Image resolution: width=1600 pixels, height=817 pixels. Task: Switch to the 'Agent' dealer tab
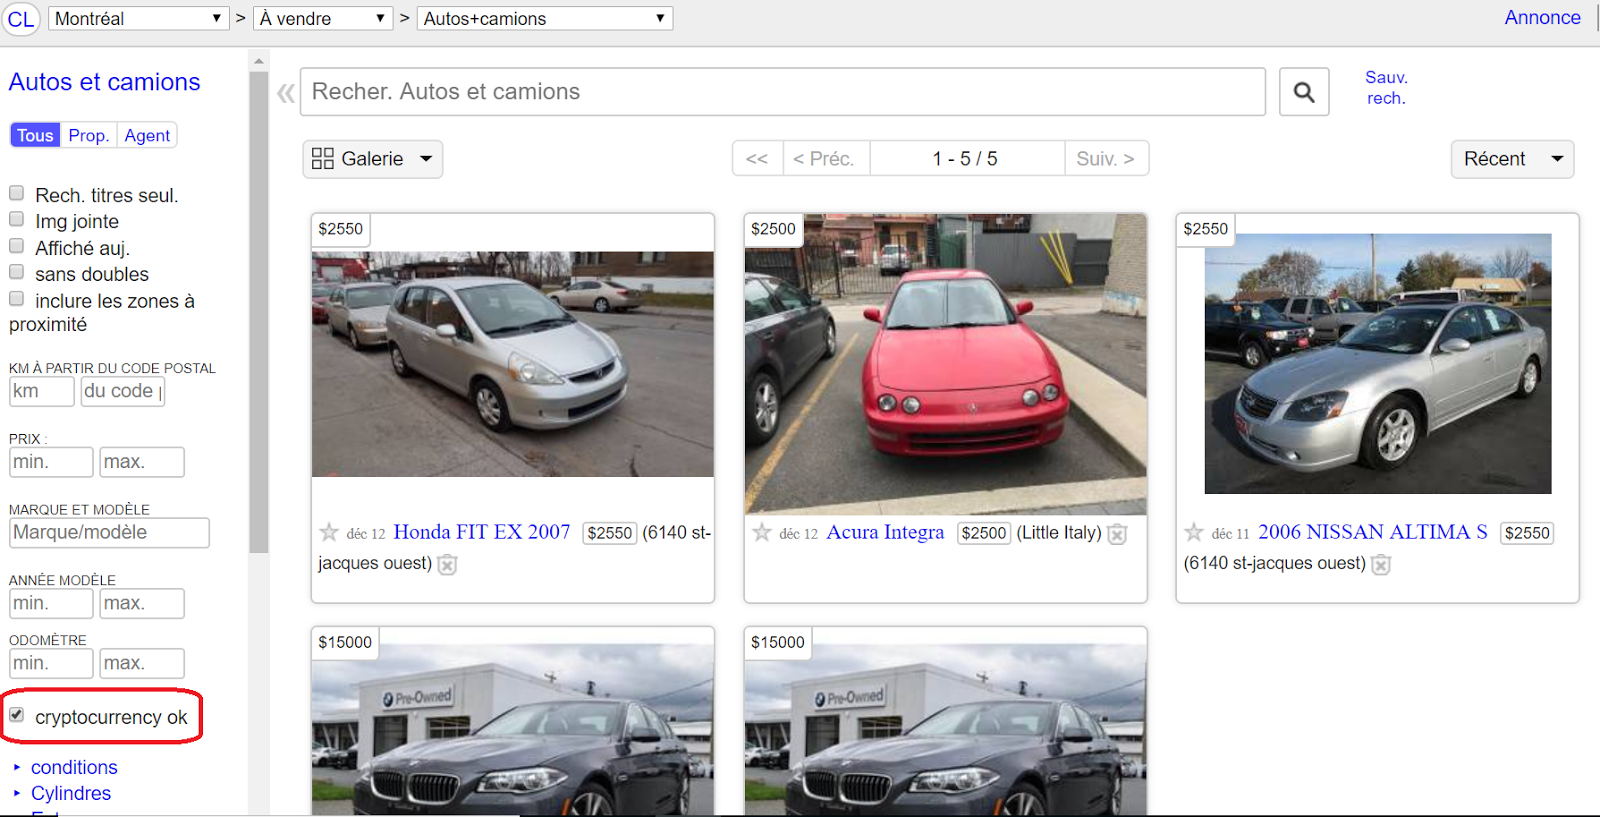(x=147, y=135)
